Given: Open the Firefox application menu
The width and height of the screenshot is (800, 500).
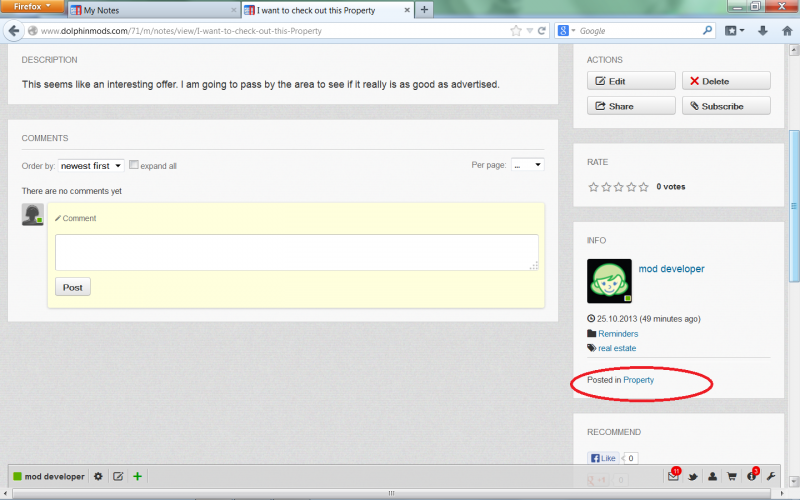Looking at the screenshot, I should pos(32,7).
